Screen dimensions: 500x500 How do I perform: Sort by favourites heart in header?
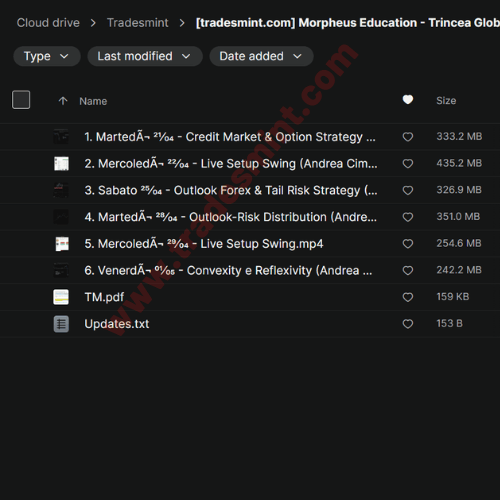click(x=408, y=100)
